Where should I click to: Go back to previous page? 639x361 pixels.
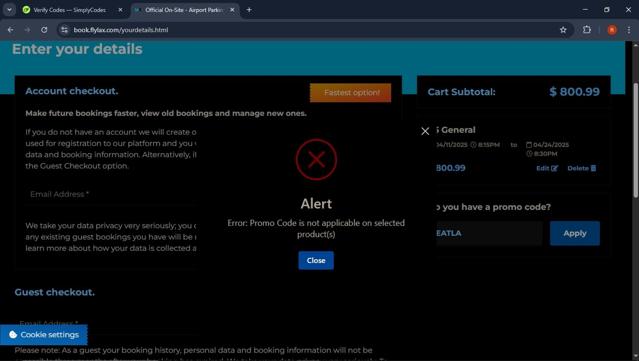11,30
